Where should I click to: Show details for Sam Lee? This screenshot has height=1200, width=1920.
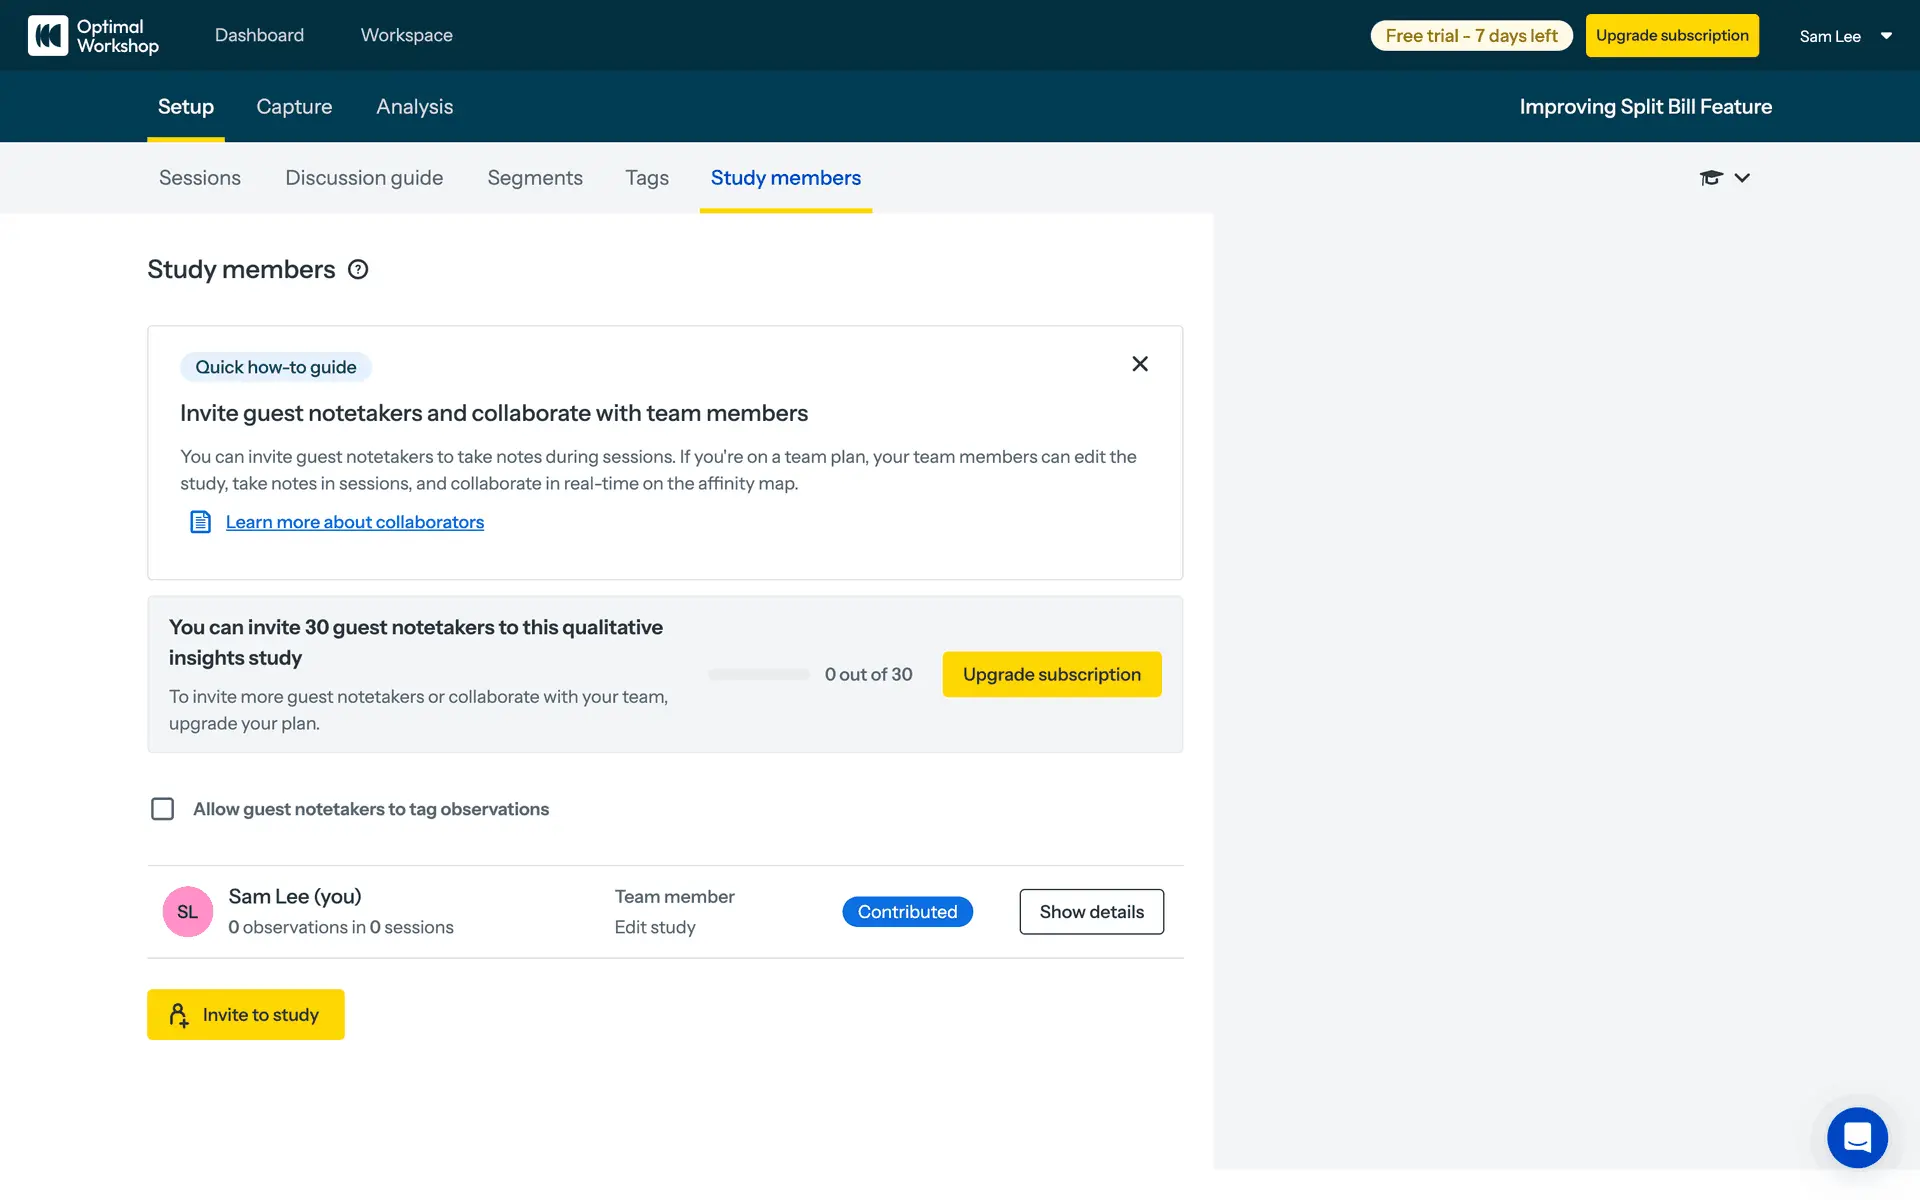(1091, 912)
